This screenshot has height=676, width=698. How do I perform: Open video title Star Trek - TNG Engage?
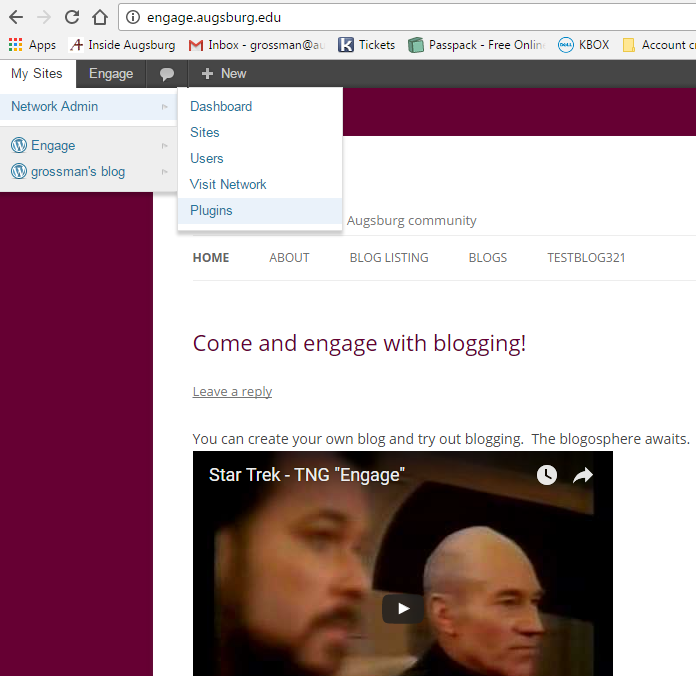(307, 475)
